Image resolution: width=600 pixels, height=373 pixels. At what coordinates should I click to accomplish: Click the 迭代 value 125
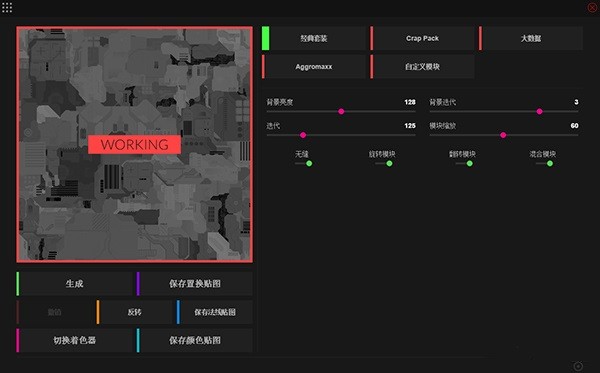pyautogui.click(x=410, y=126)
